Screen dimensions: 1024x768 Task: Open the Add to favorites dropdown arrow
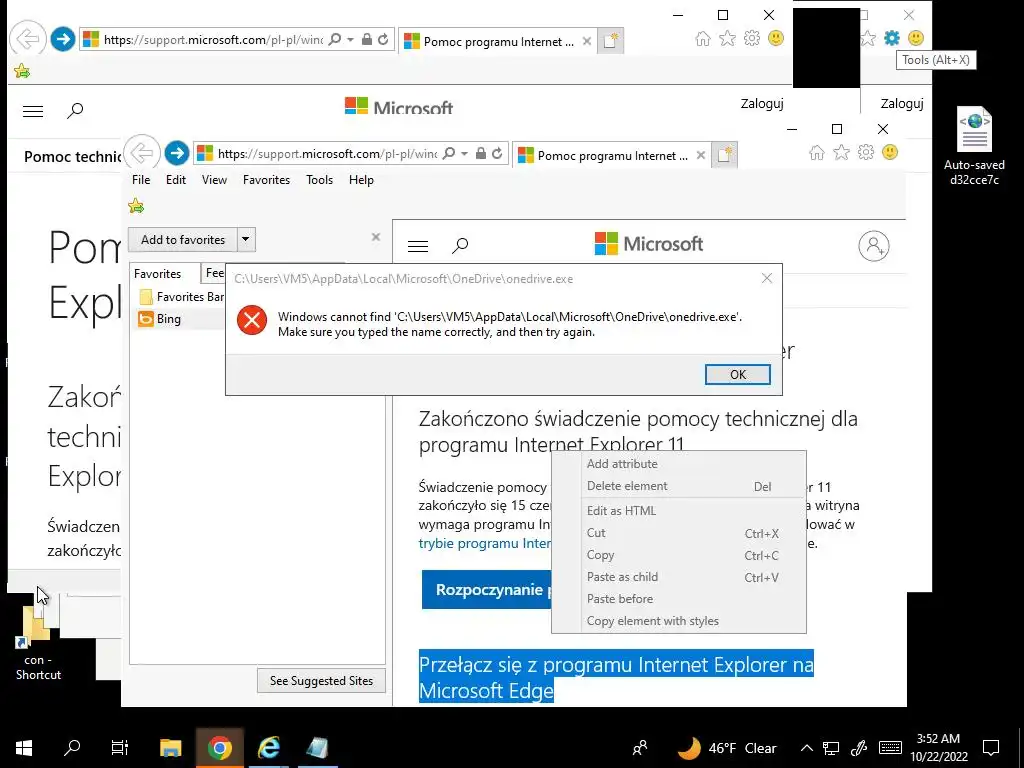pos(246,240)
